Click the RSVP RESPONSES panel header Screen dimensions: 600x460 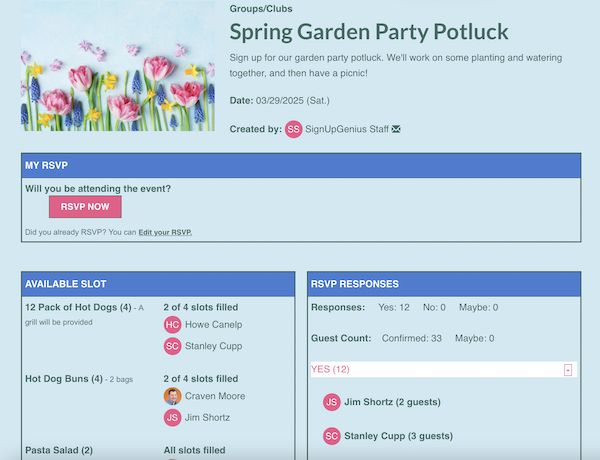pos(444,284)
